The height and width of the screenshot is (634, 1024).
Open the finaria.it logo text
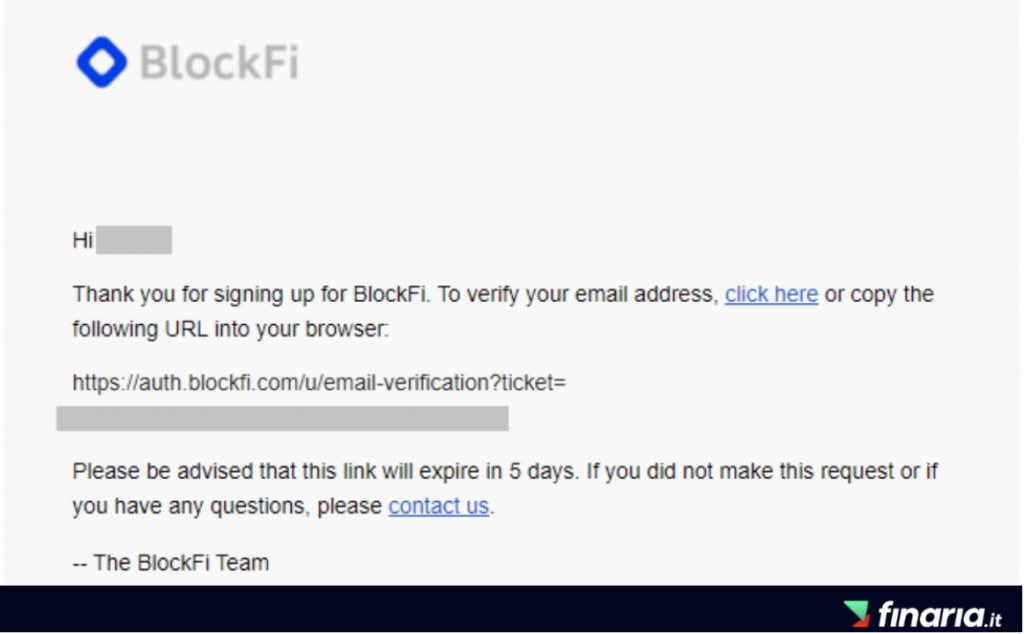coord(940,615)
